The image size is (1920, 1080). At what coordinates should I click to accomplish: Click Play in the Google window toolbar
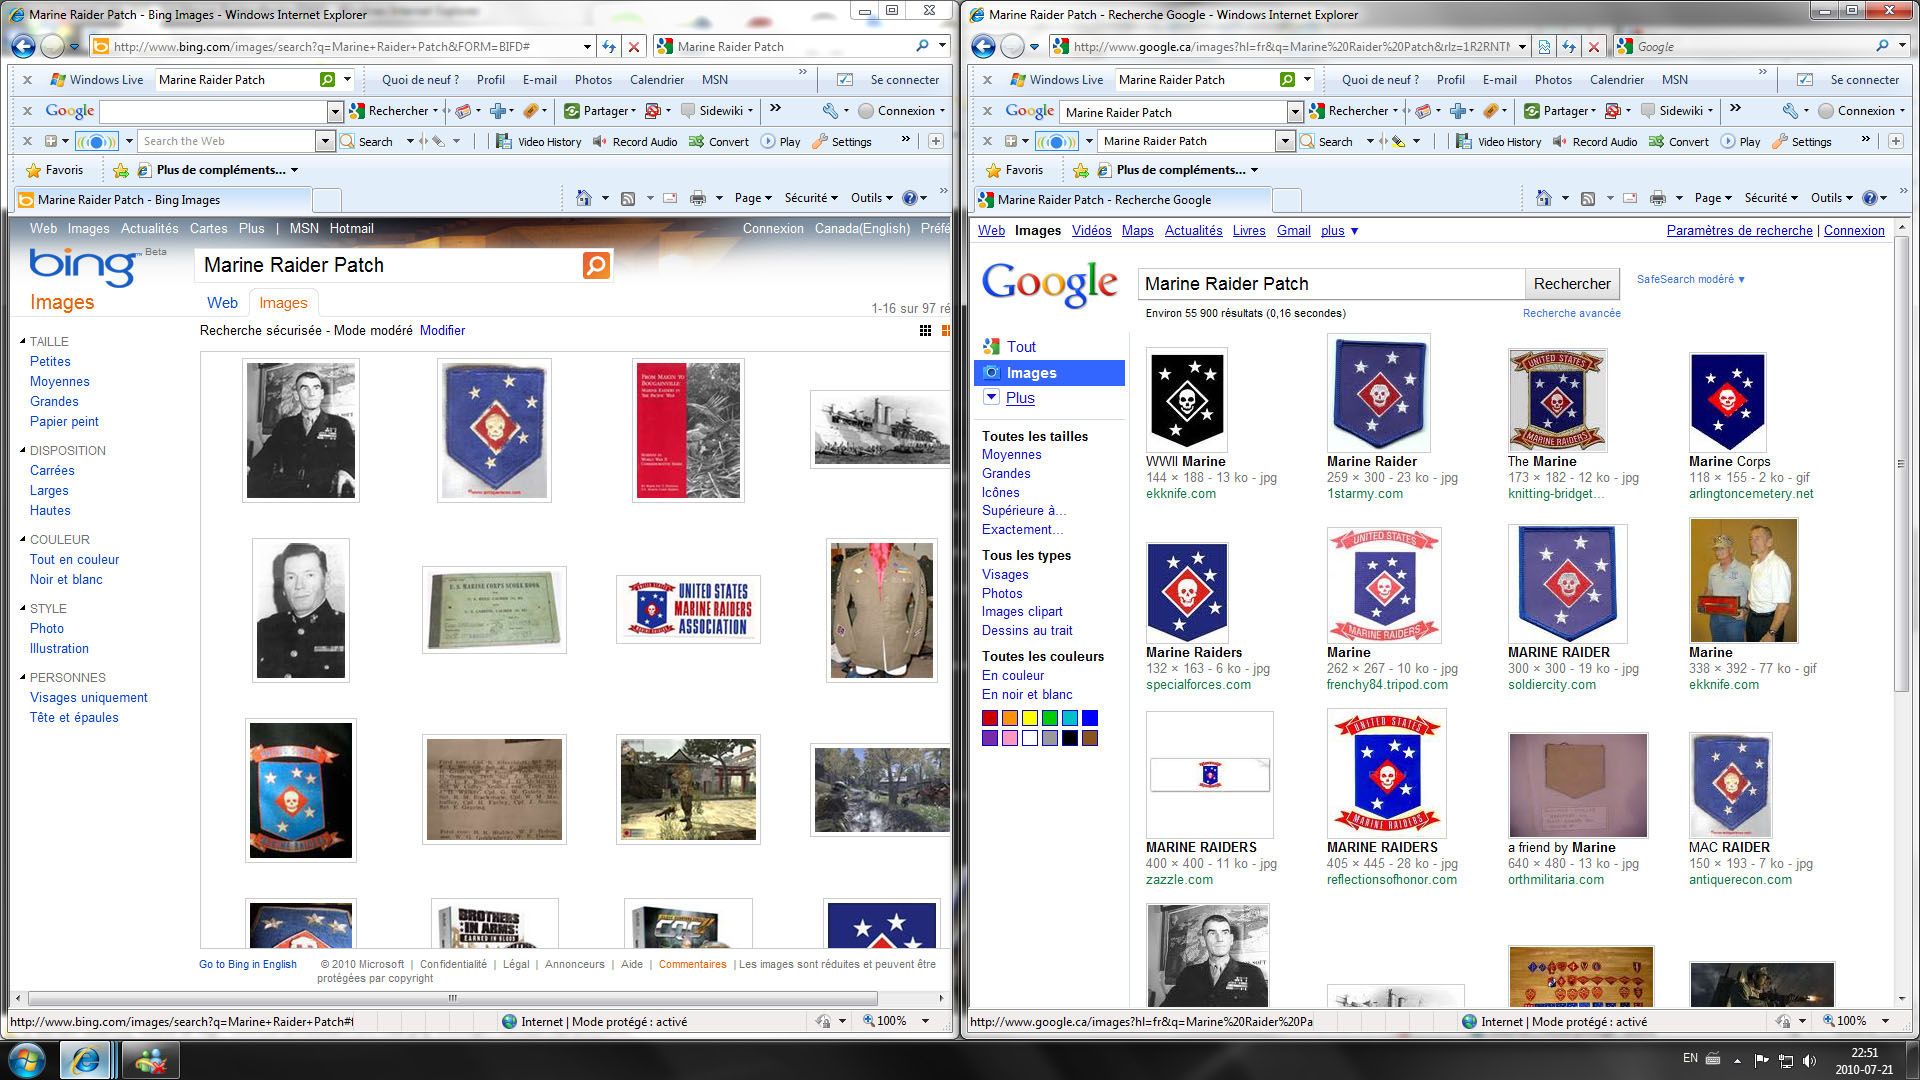coord(1740,142)
